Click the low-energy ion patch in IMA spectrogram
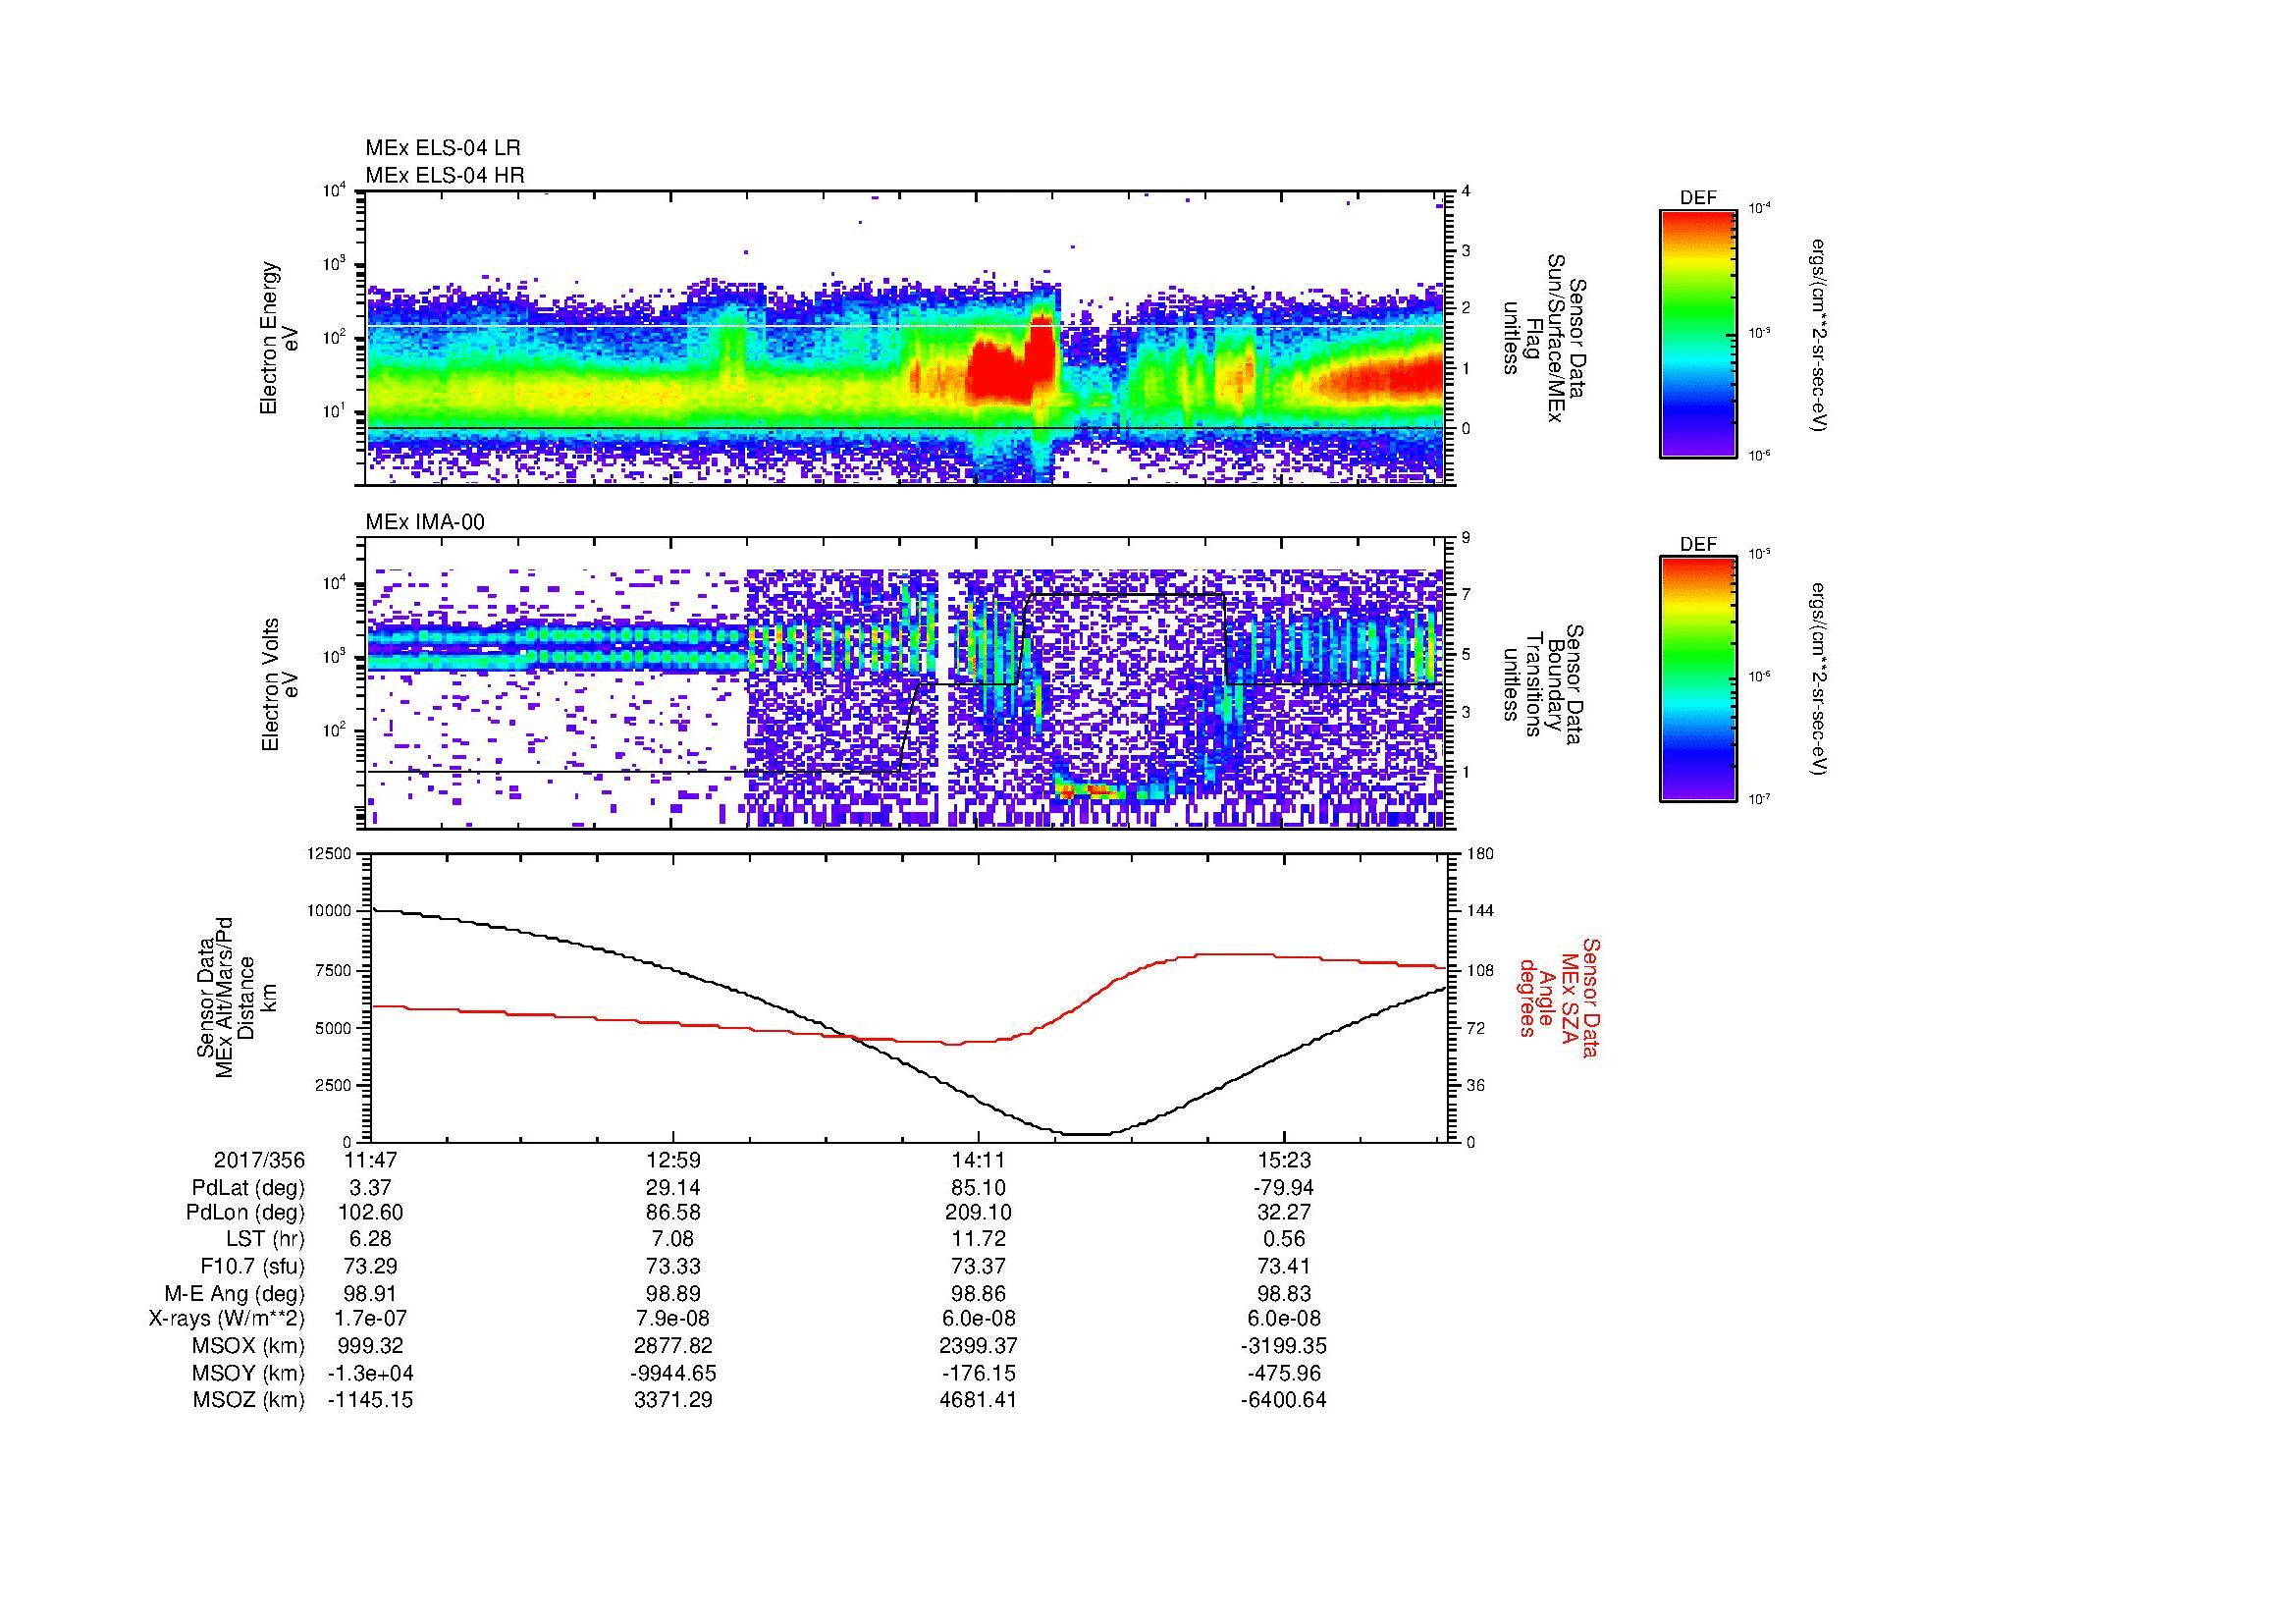 (x=1090, y=790)
